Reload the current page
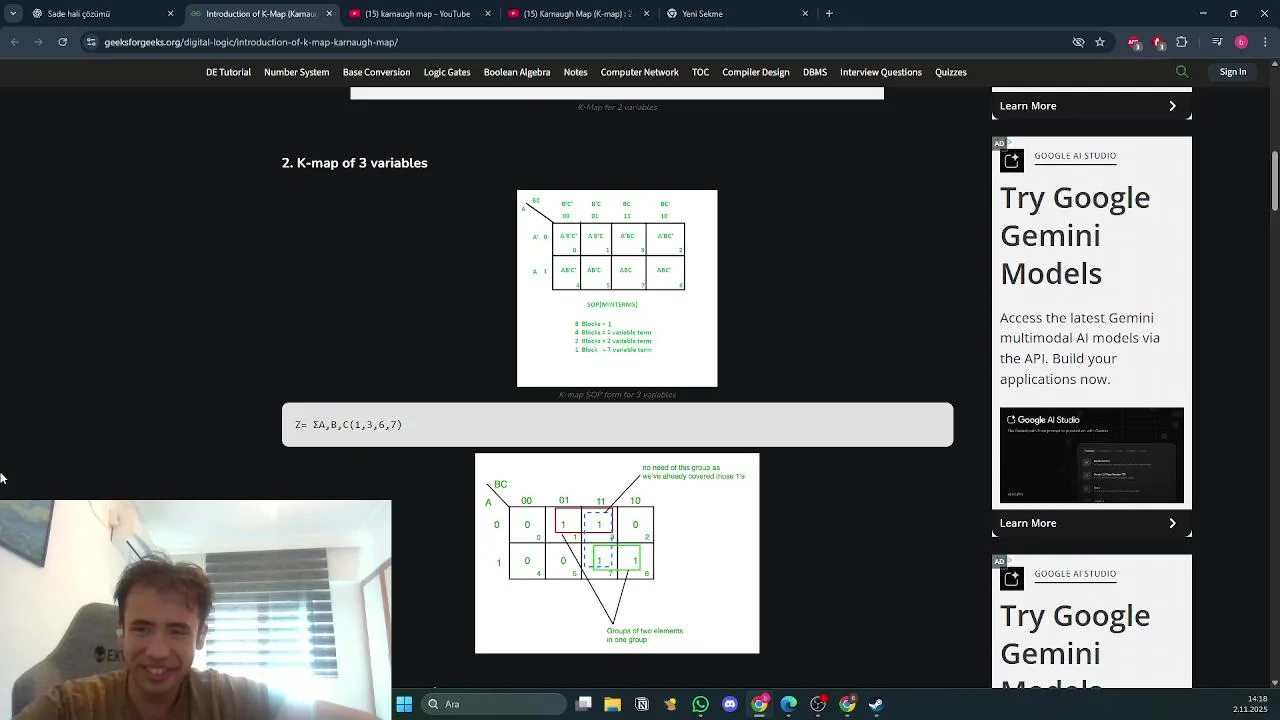Screen dimensions: 1280x720 point(62,42)
